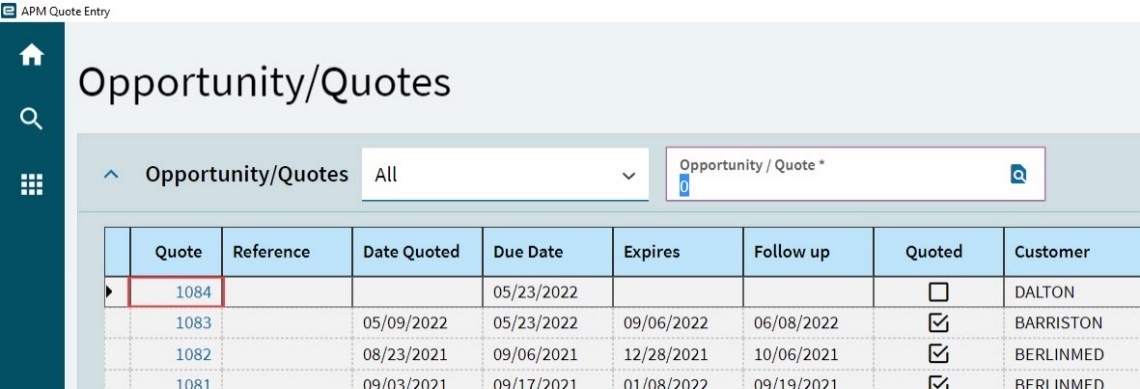Collapse the Opportunity/Quotes panel chevron
The width and height of the screenshot is (1140, 389).
coord(111,175)
